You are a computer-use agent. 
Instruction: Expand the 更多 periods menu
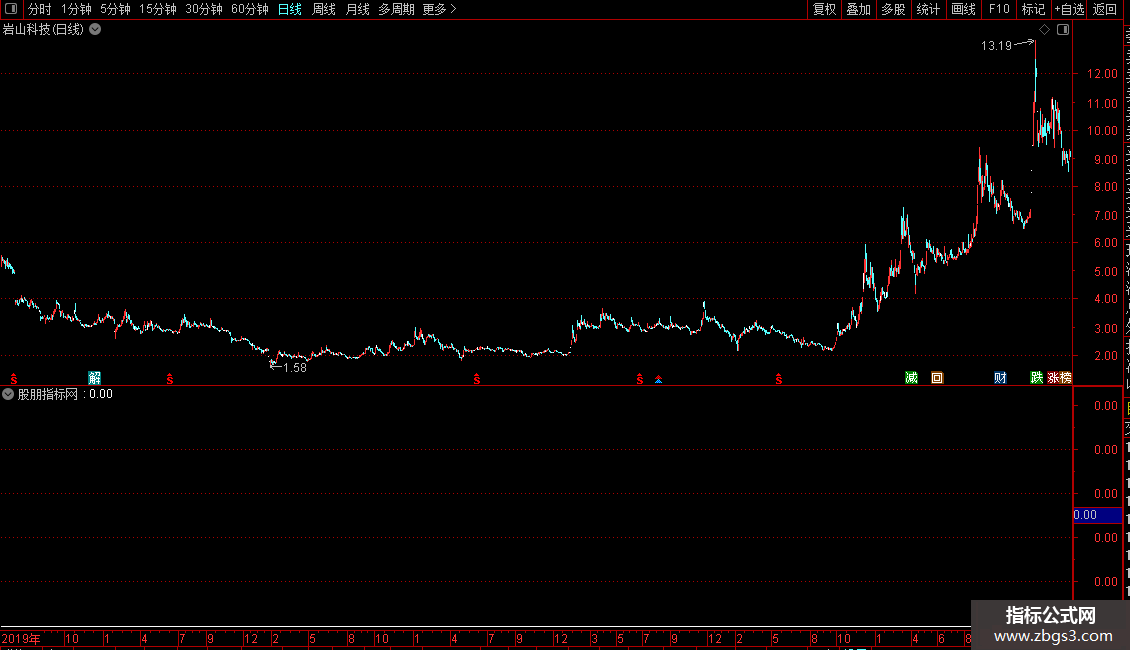point(439,9)
